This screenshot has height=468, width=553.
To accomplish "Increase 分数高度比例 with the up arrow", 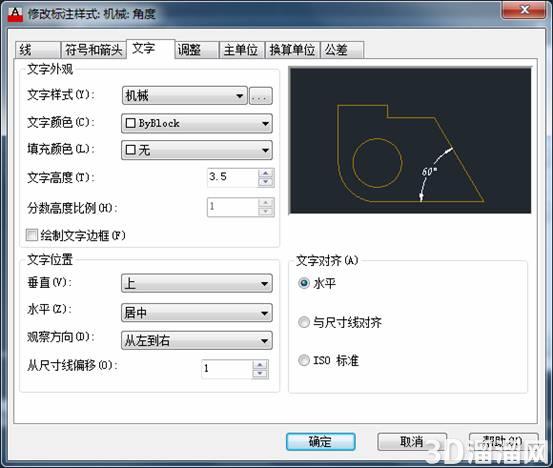I will coord(266,203).
